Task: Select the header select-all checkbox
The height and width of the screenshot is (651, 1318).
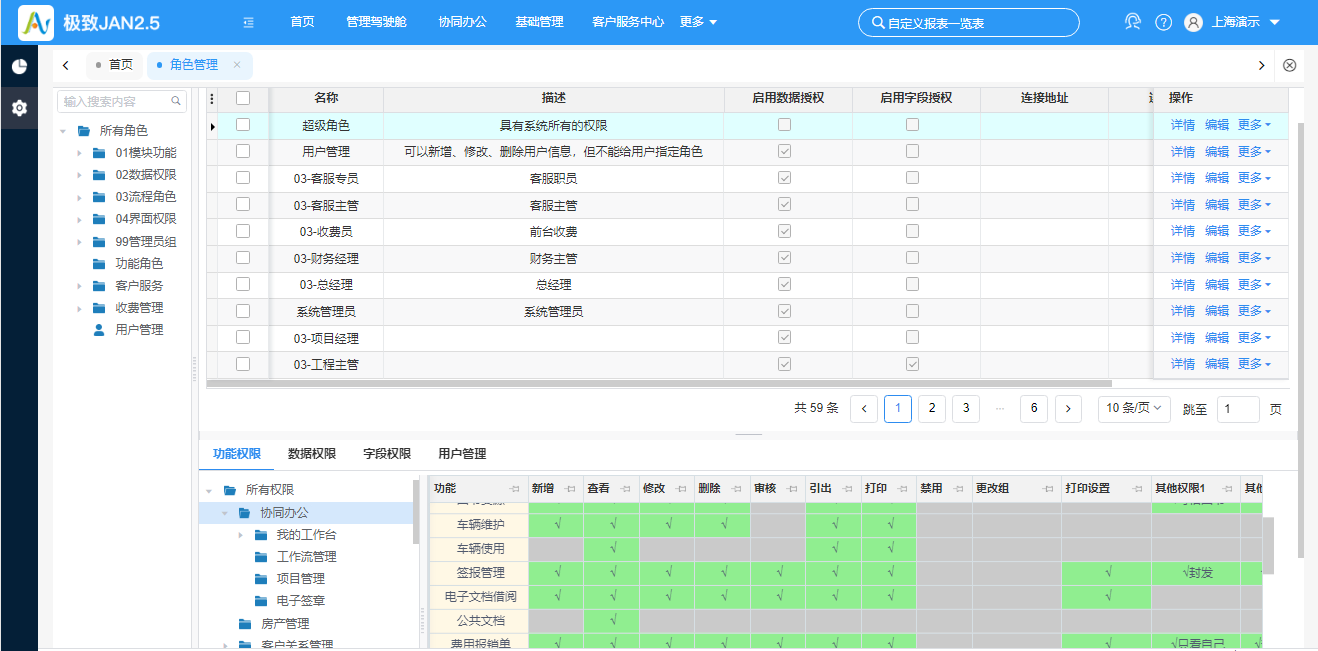Action: click(243, 98)
